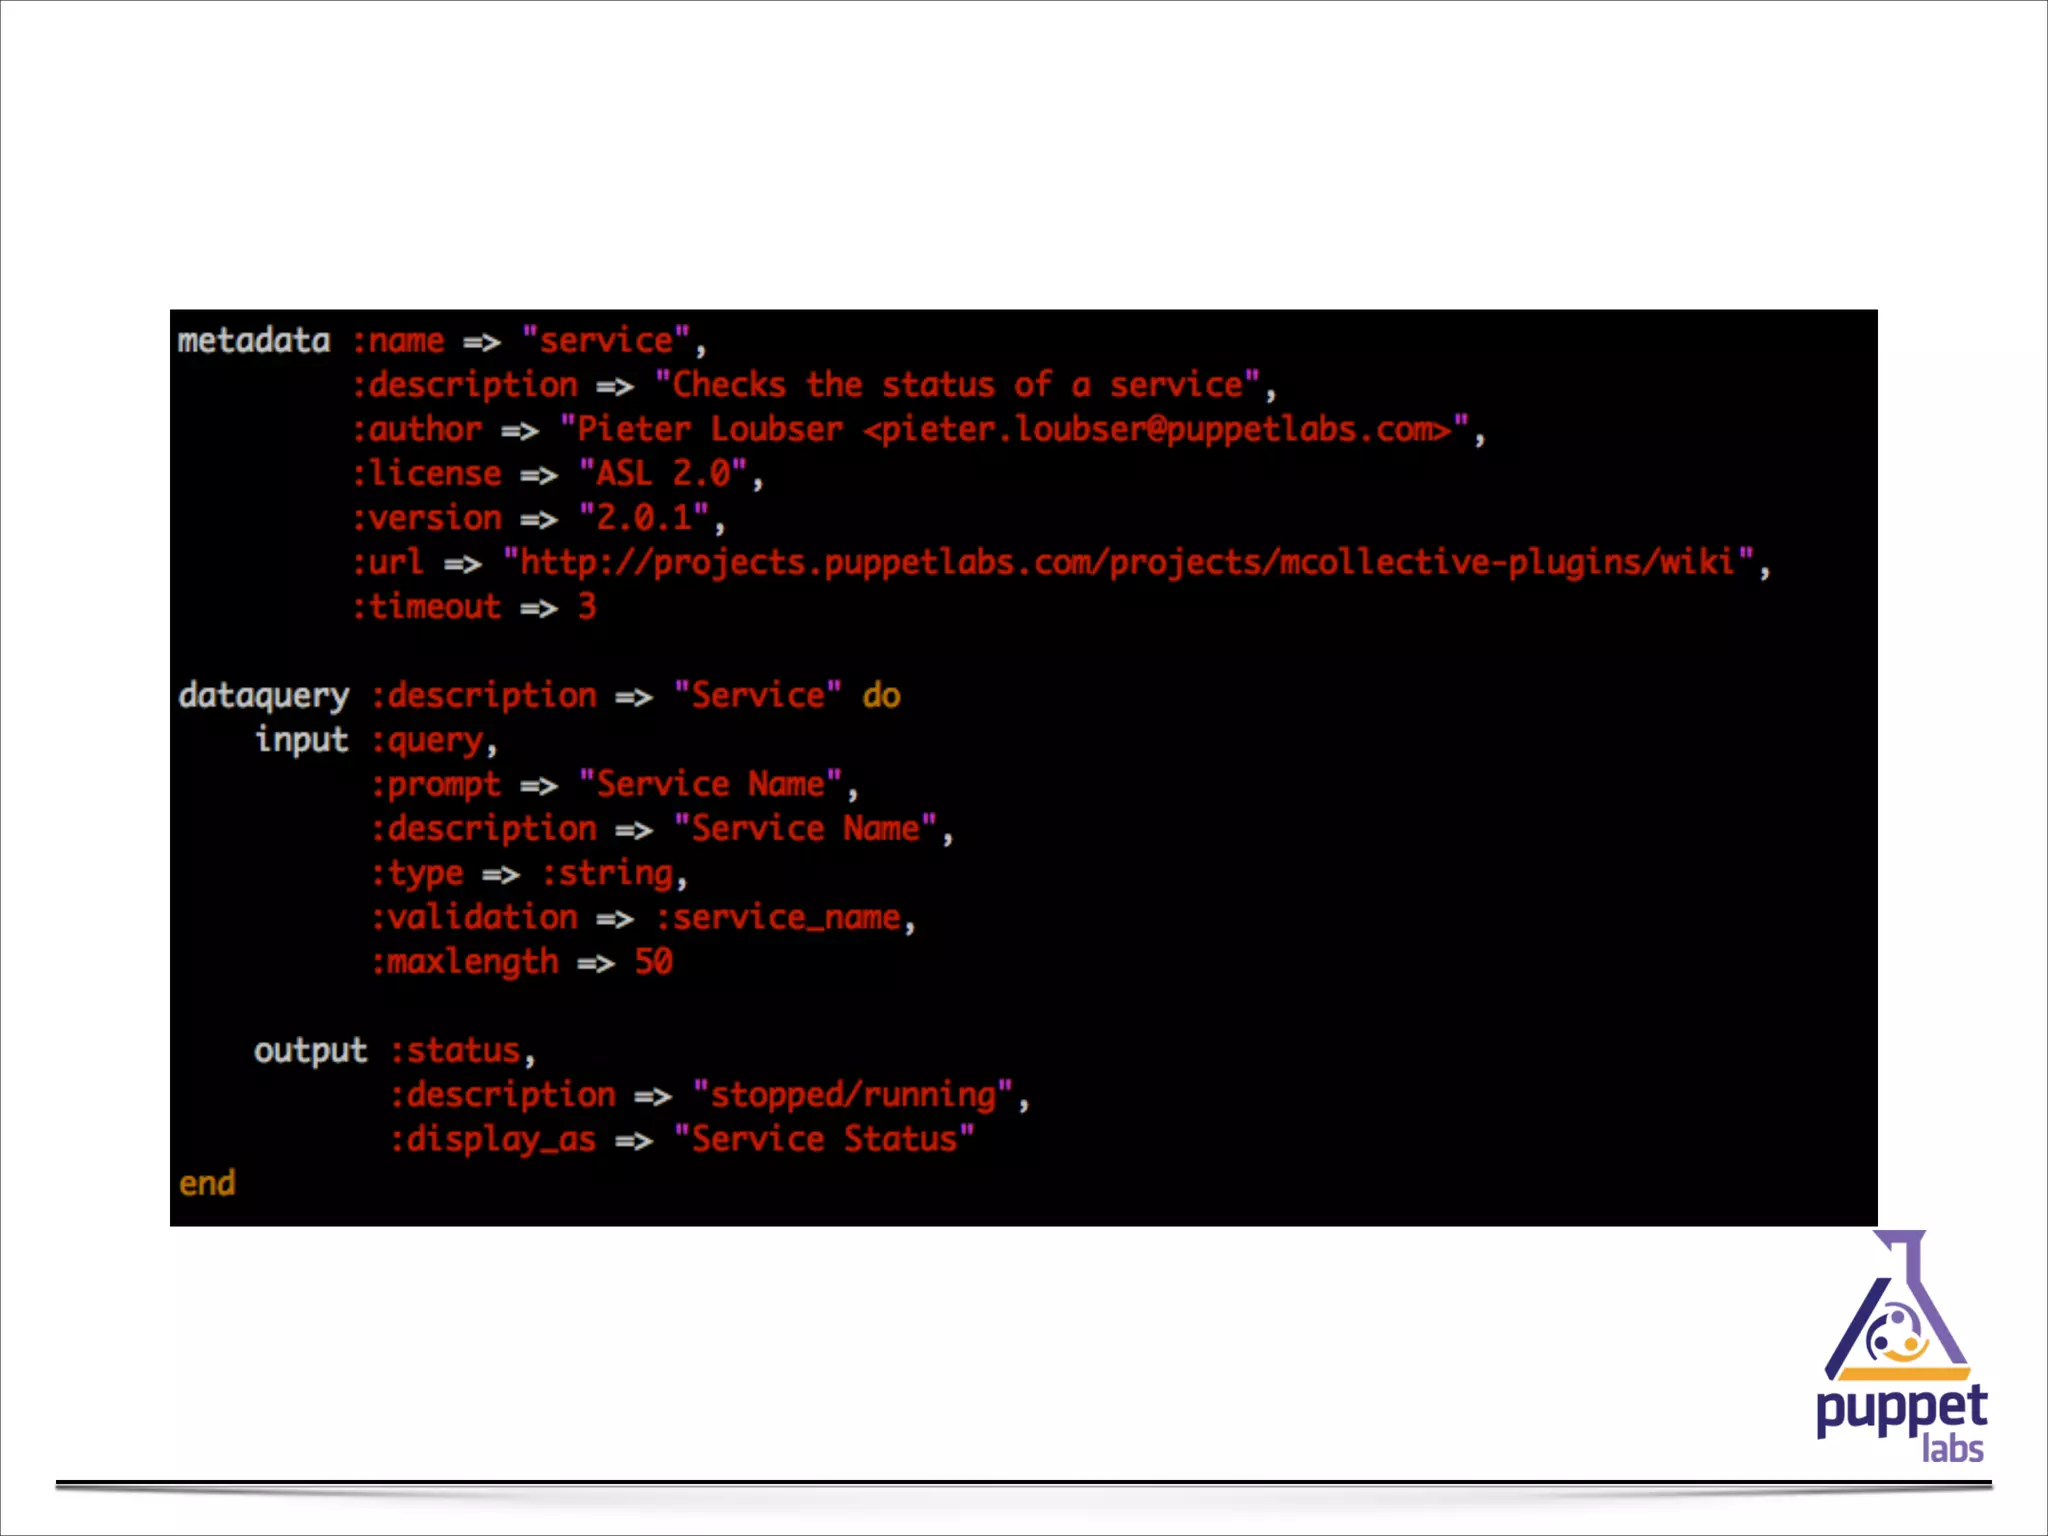Click the ':string' type symbol

point(607,873)
